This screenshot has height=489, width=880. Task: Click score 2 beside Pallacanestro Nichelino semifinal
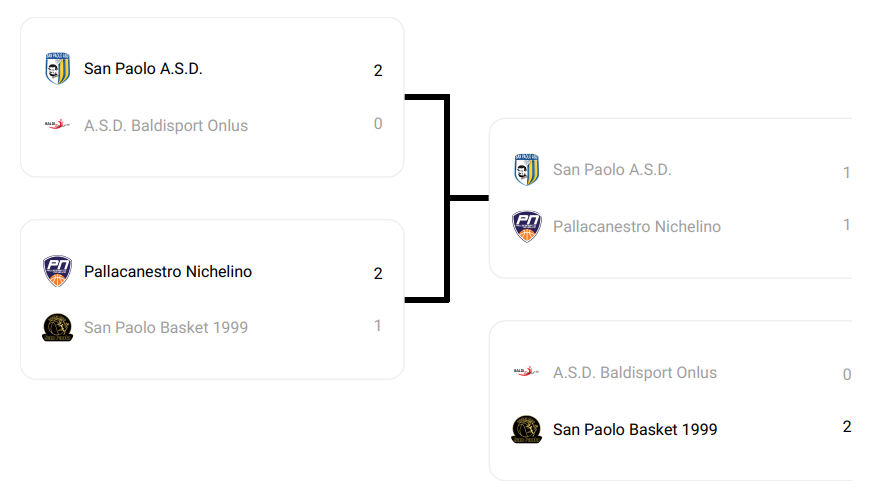click(x=378, y=273)
